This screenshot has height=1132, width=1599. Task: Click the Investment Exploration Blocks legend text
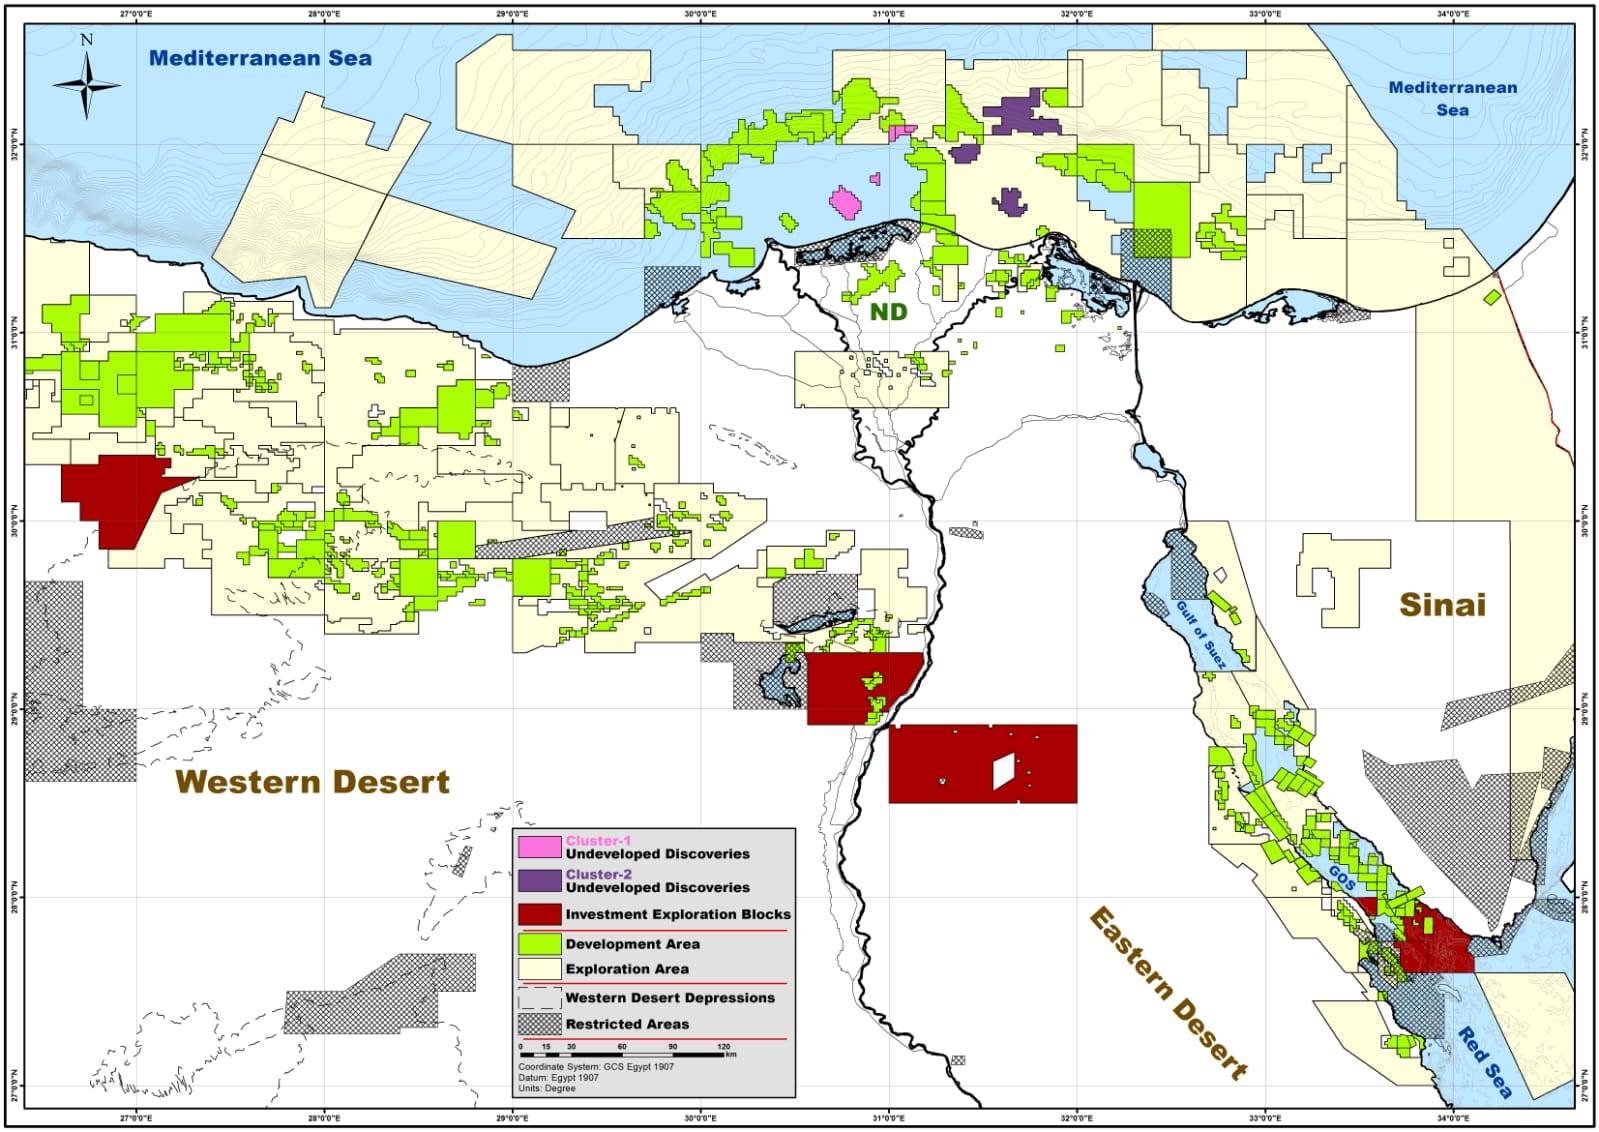coord(677,914)
